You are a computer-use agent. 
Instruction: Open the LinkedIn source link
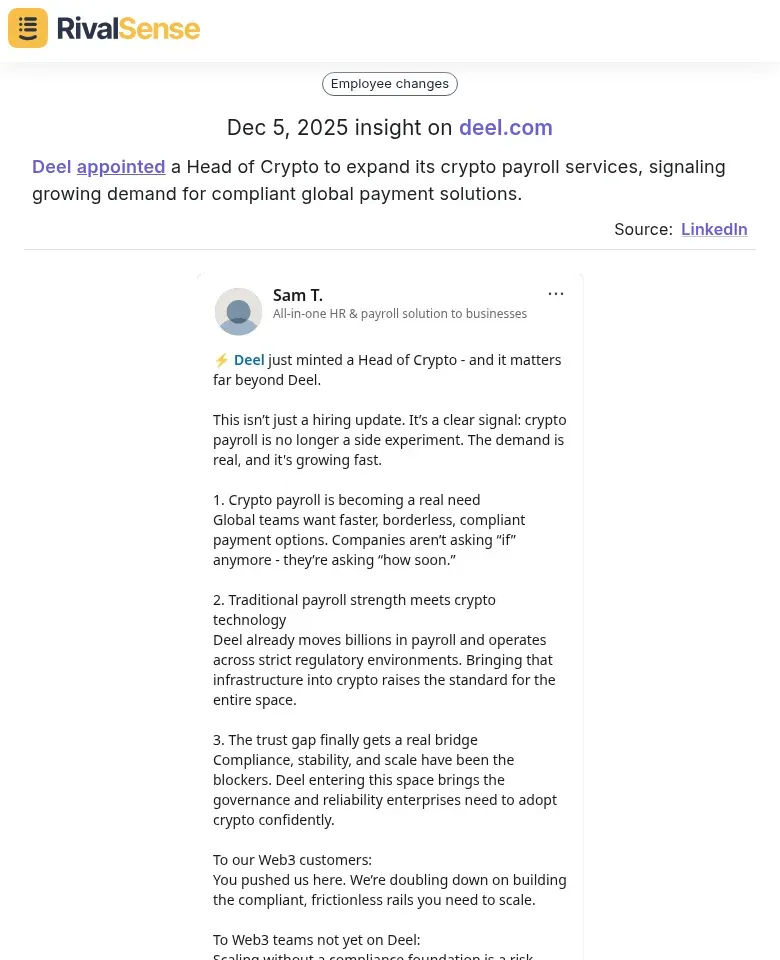[x=714, y=229]
